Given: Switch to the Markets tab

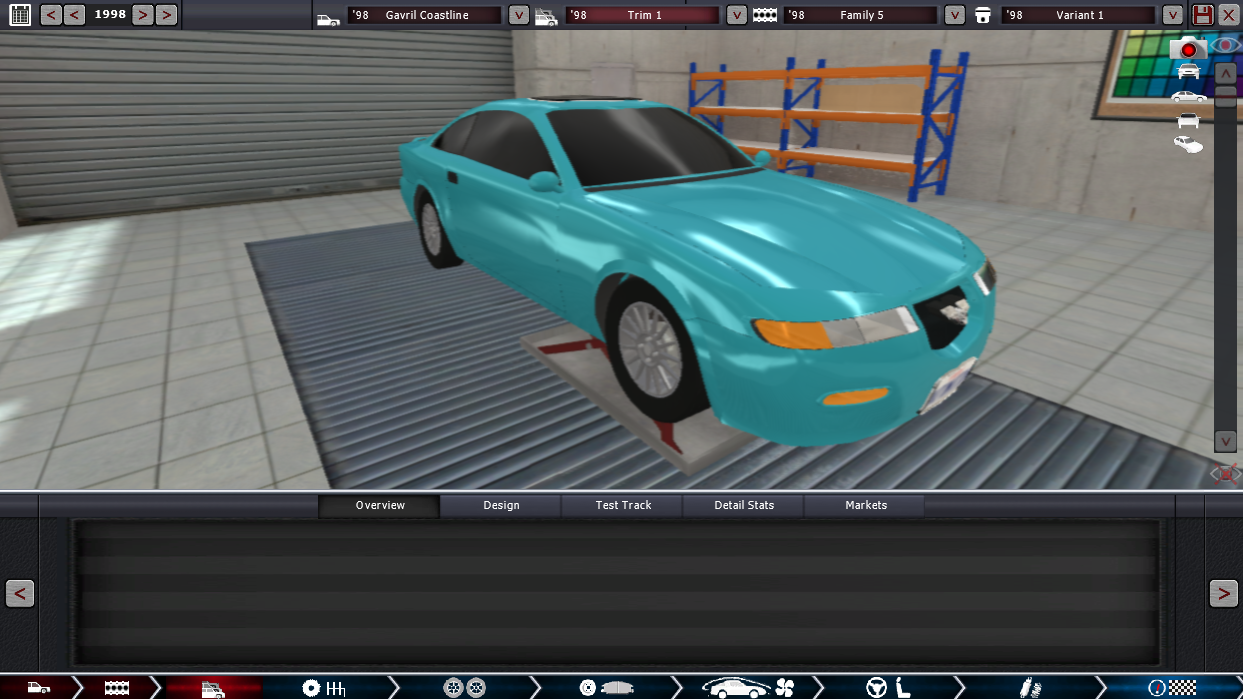Looking at the screenshot, I should click(866, 505).
